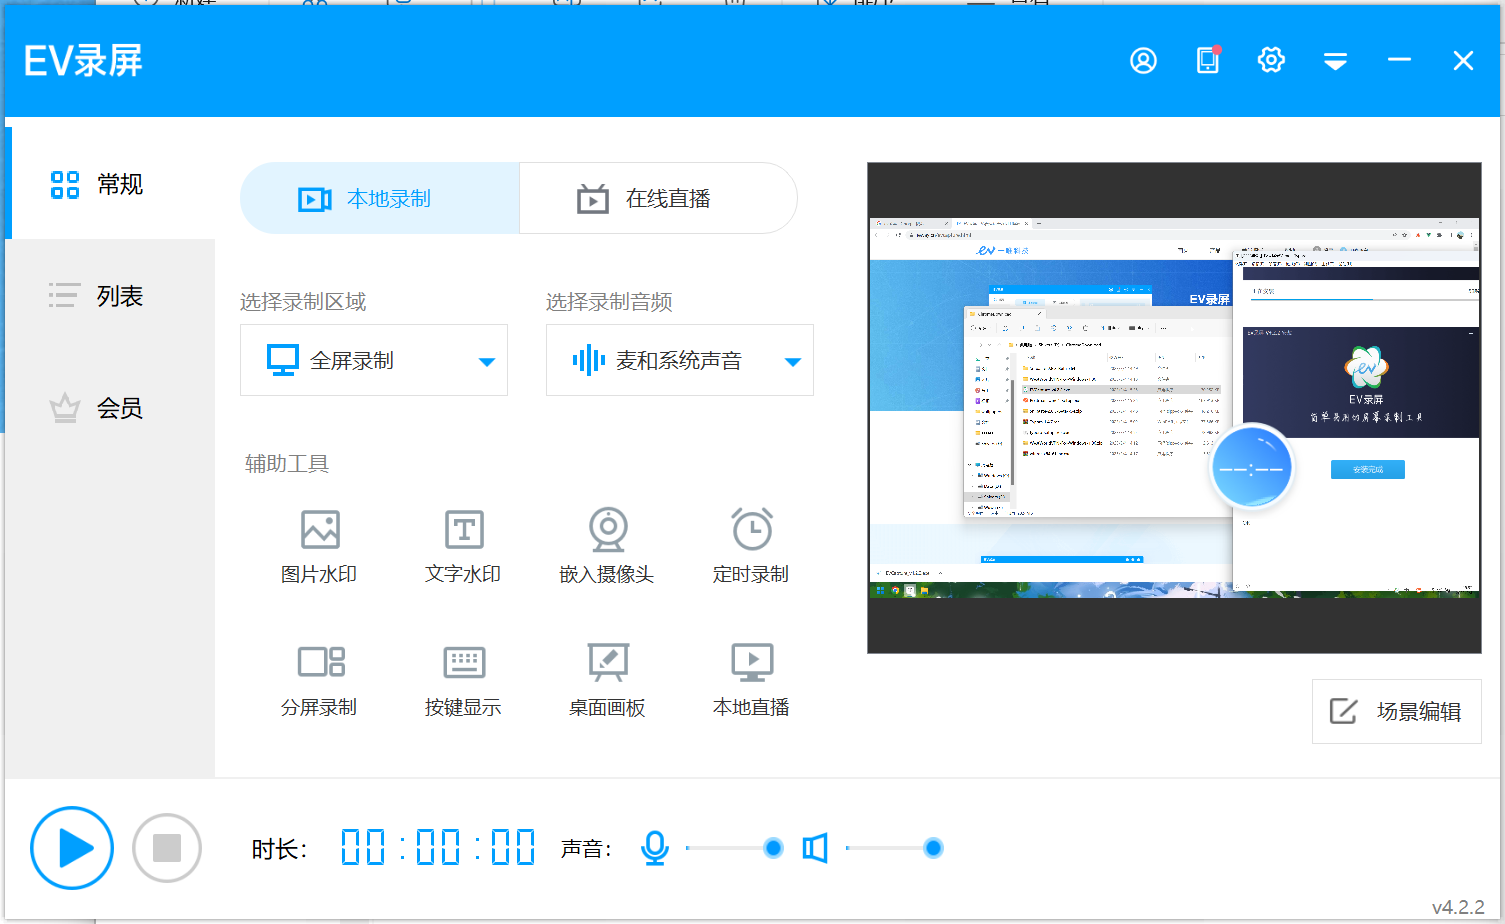Start recording with the play button
This screenshot has height=924, width=1505.
click(72, 848)
